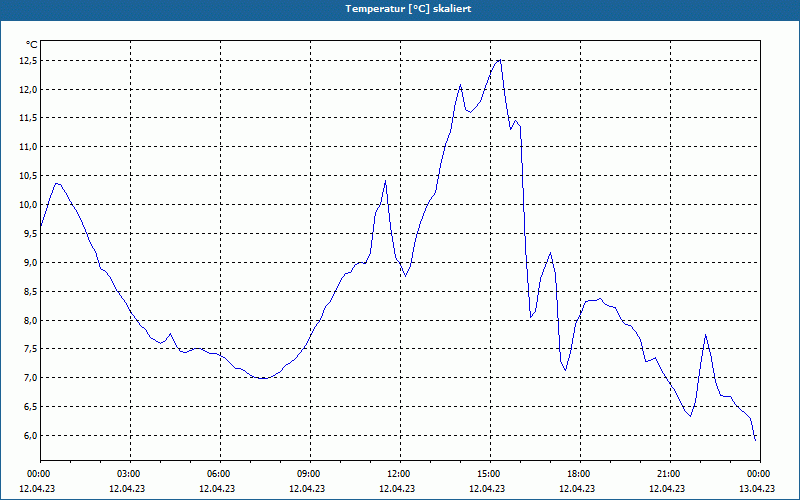Click the 6,0 y-axis value
This screenshot has width=800, height=500.
(x=30, y=436)
